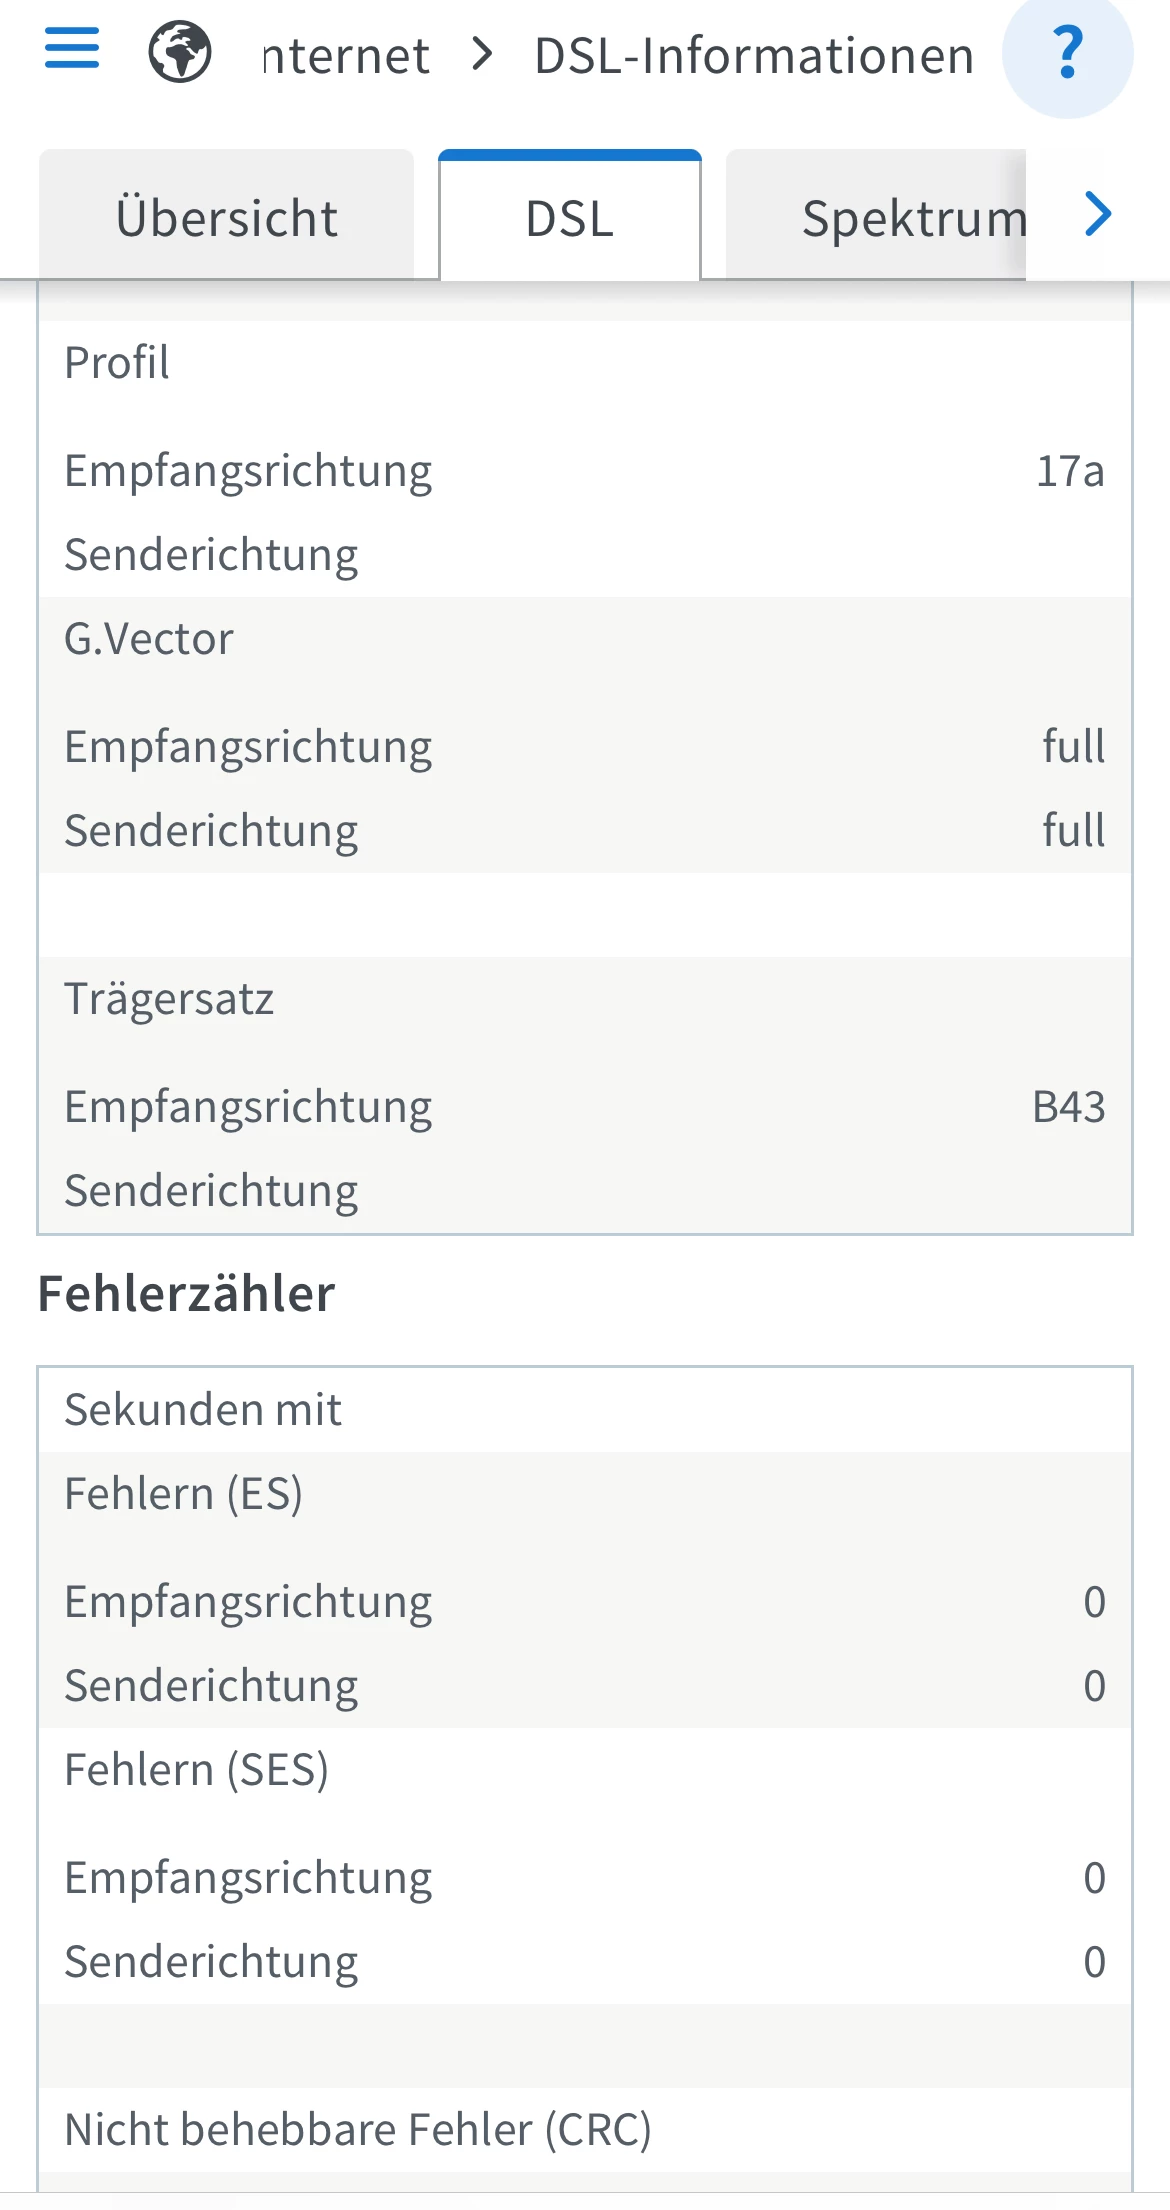Switch to the Übersicht tab
This screenshot has width=1170, height=2210.
pyautogui.click(x=227, y=218)
